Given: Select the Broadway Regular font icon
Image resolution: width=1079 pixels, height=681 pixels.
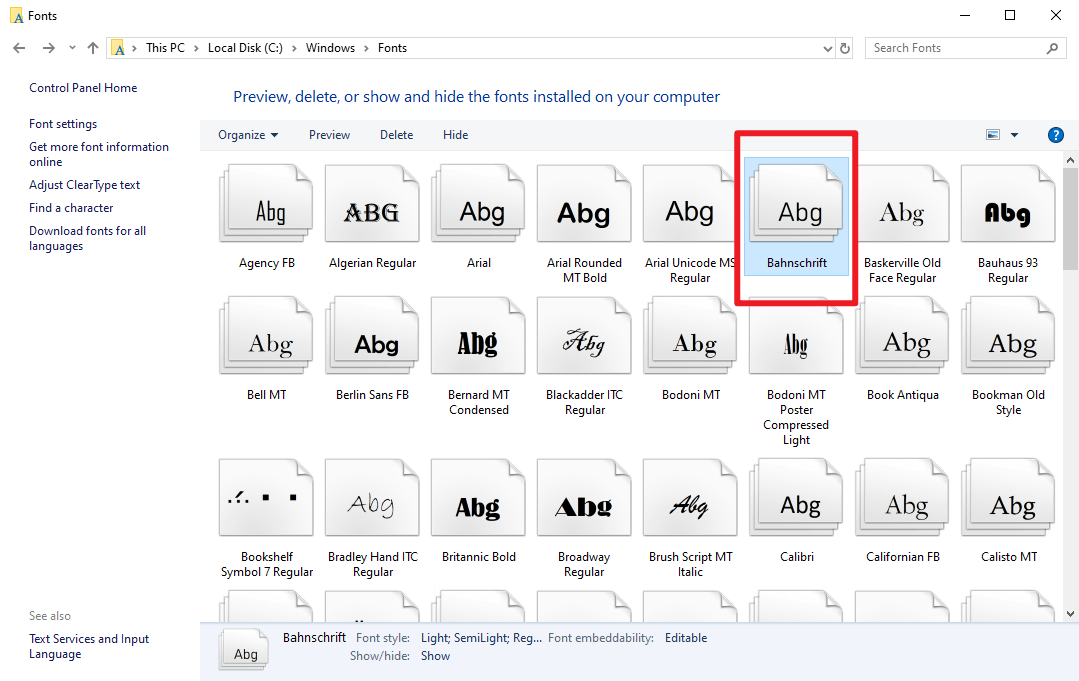Looking at the screenshot, I should [x=584, y=498].
